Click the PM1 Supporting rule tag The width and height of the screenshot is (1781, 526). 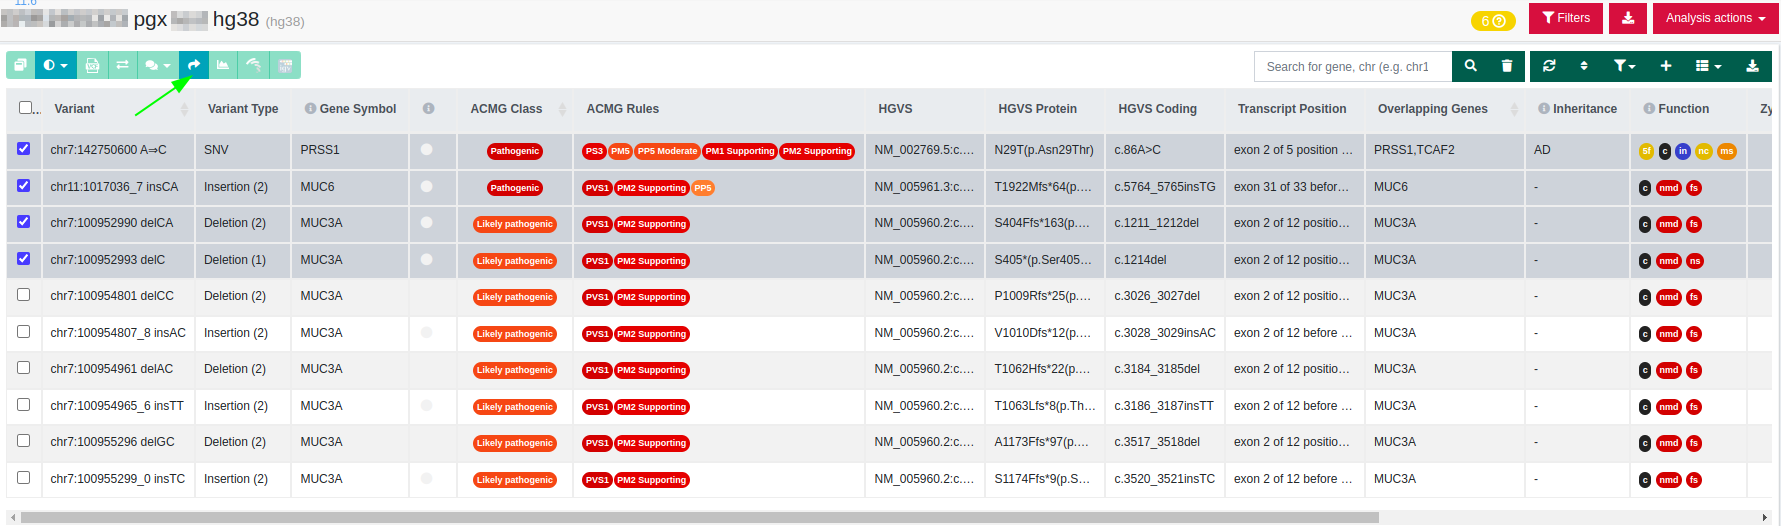pos(740,151)
